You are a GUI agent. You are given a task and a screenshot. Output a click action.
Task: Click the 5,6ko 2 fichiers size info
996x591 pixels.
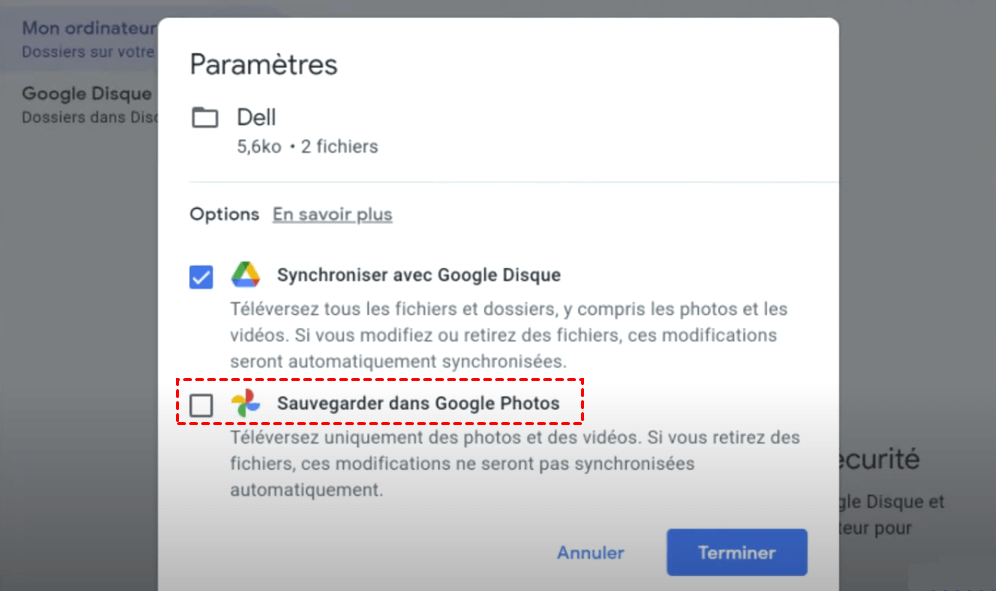click(x=307, y=147)
